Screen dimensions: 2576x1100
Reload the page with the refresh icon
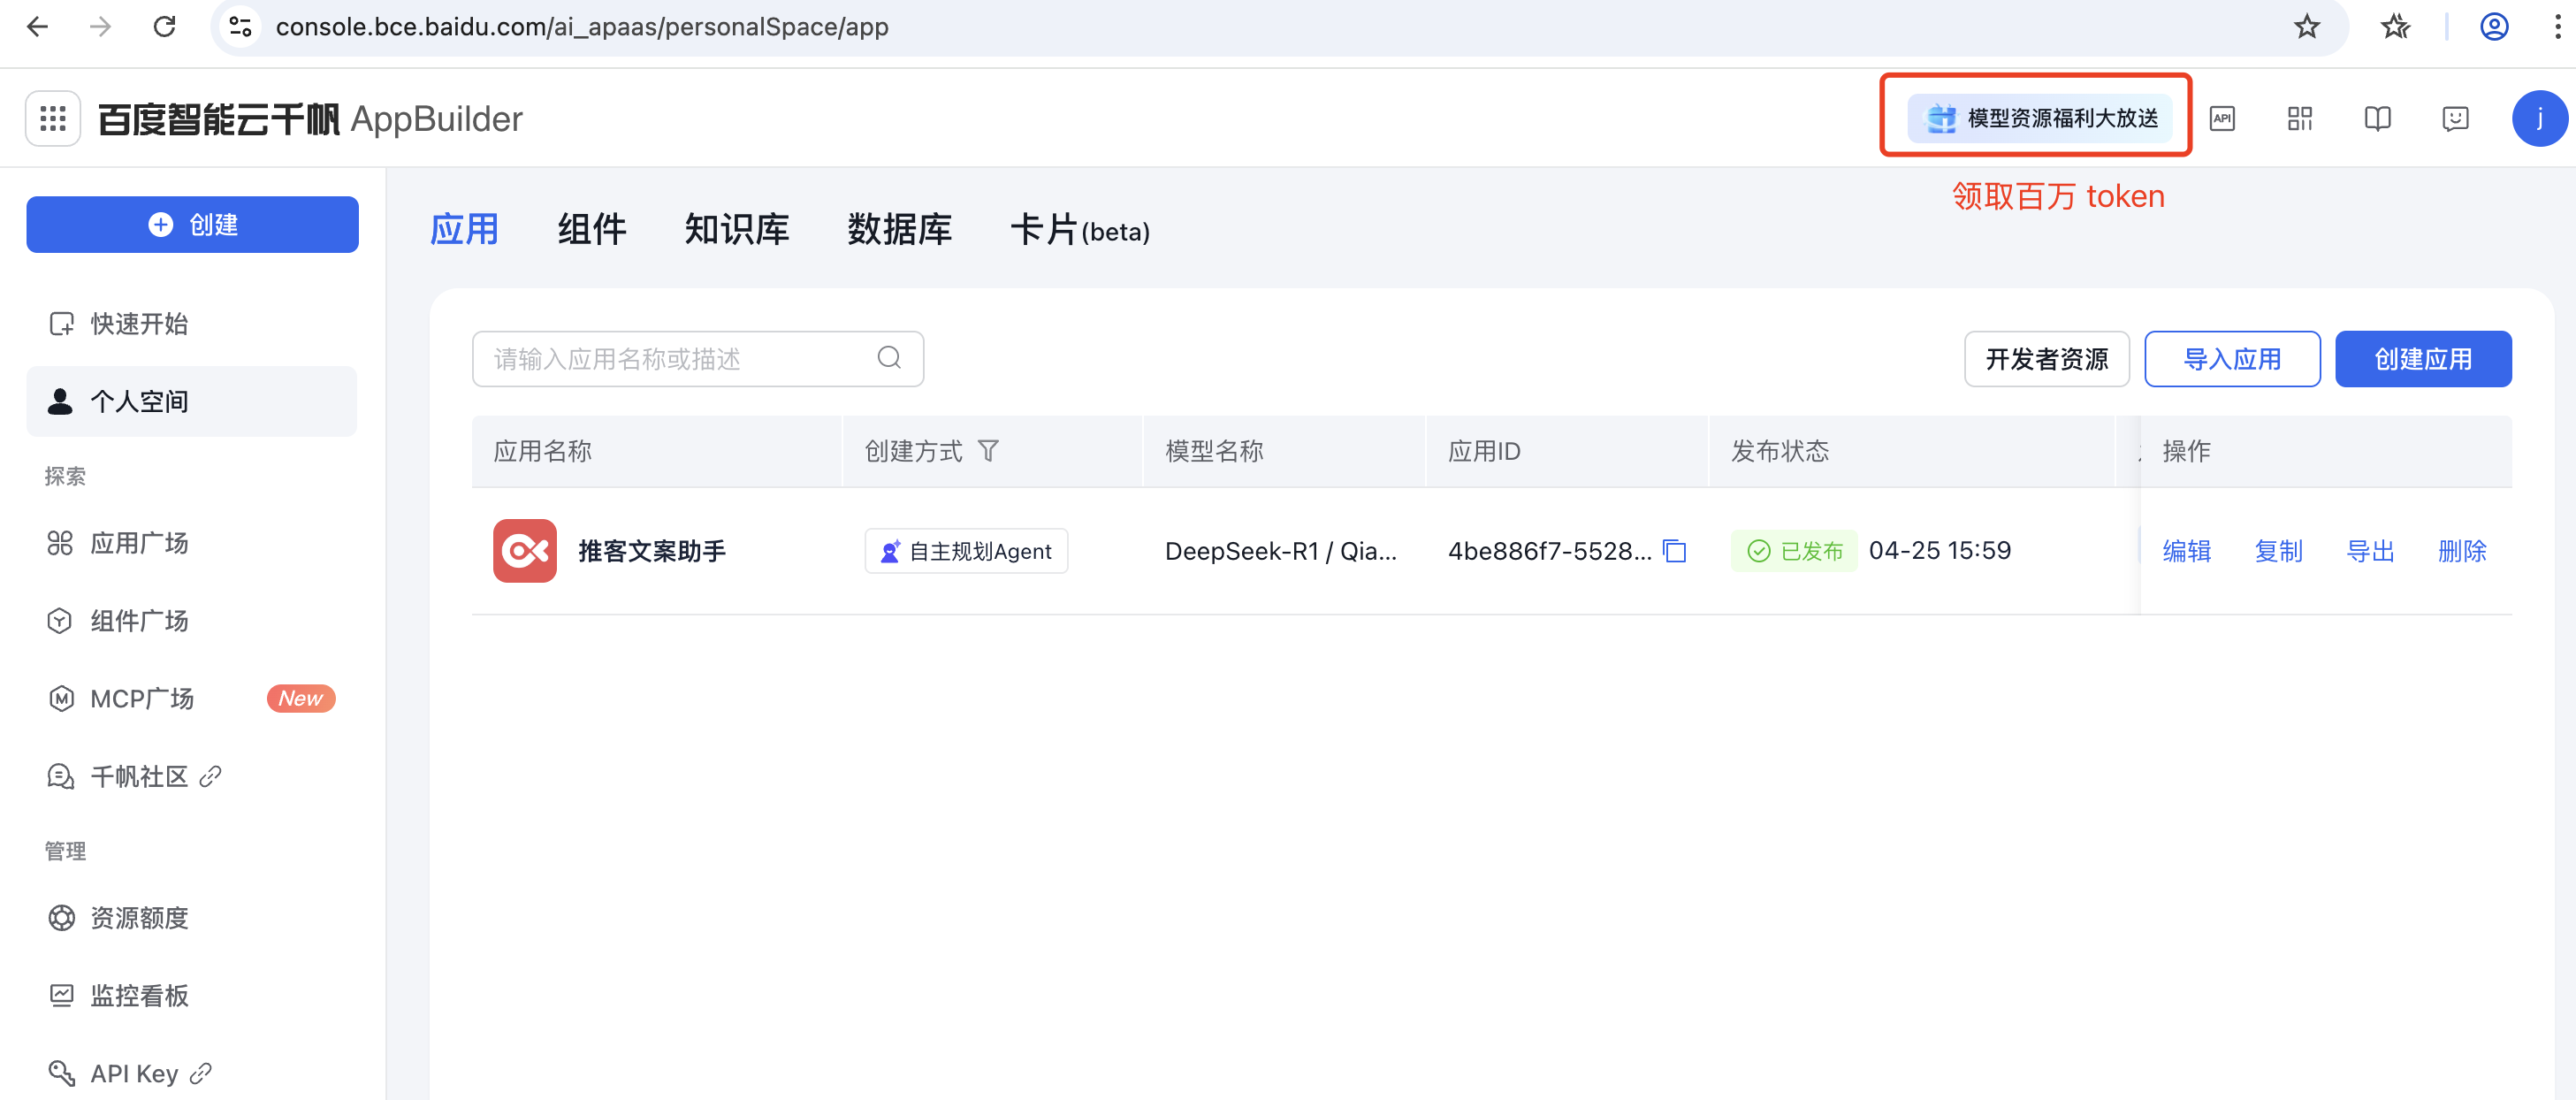point(165,27)
